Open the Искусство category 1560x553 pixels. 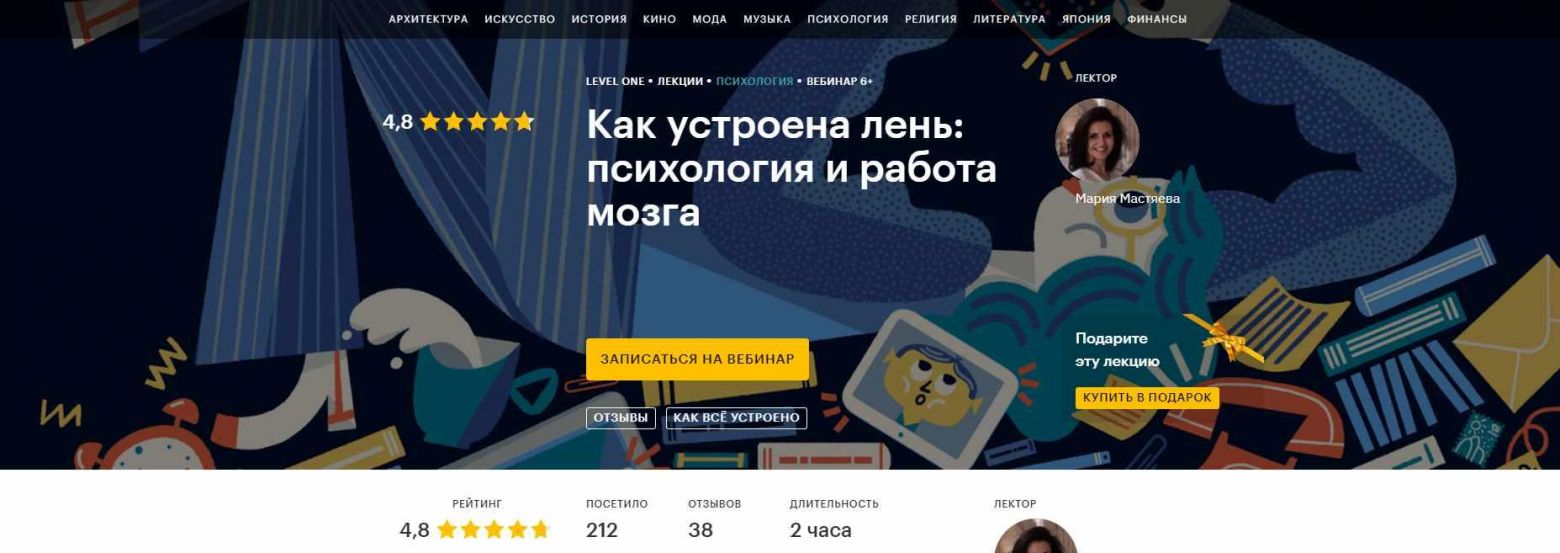point(520,19)
